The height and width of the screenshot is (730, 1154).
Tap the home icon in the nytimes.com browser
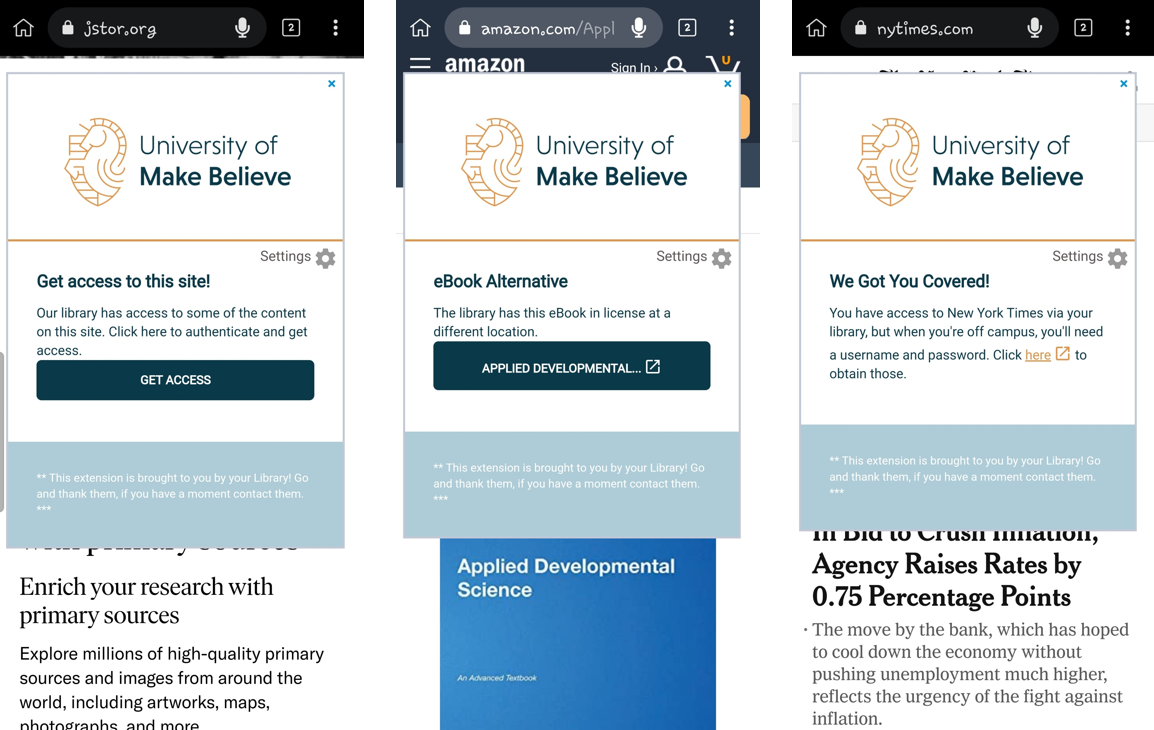tap(816, 28)
